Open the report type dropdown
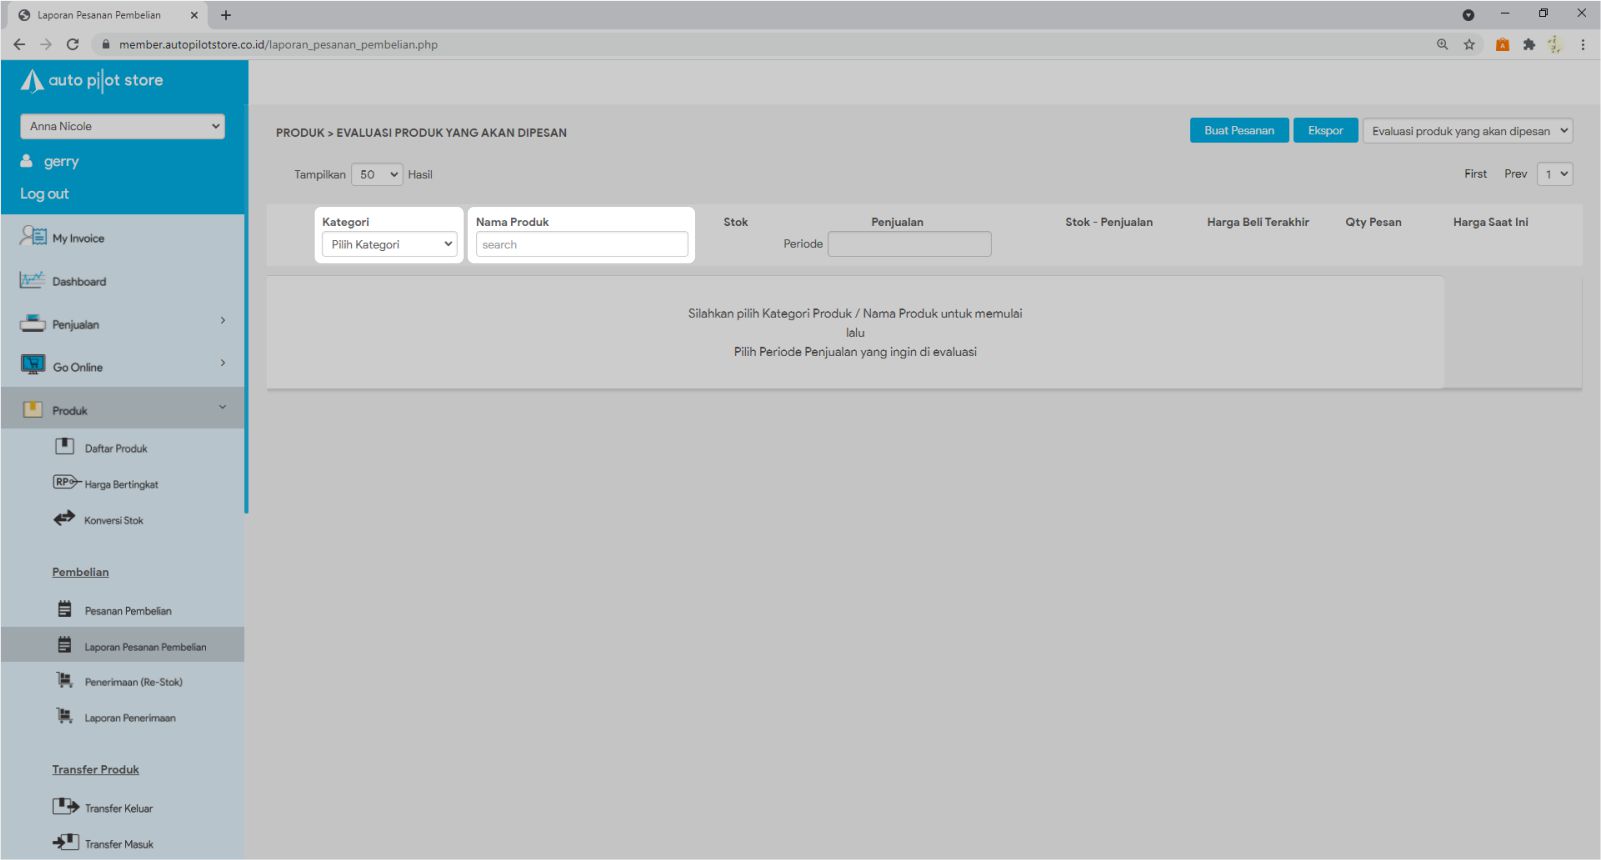The width and height of the screenshot is (1601, 860). pos(1467,131)
